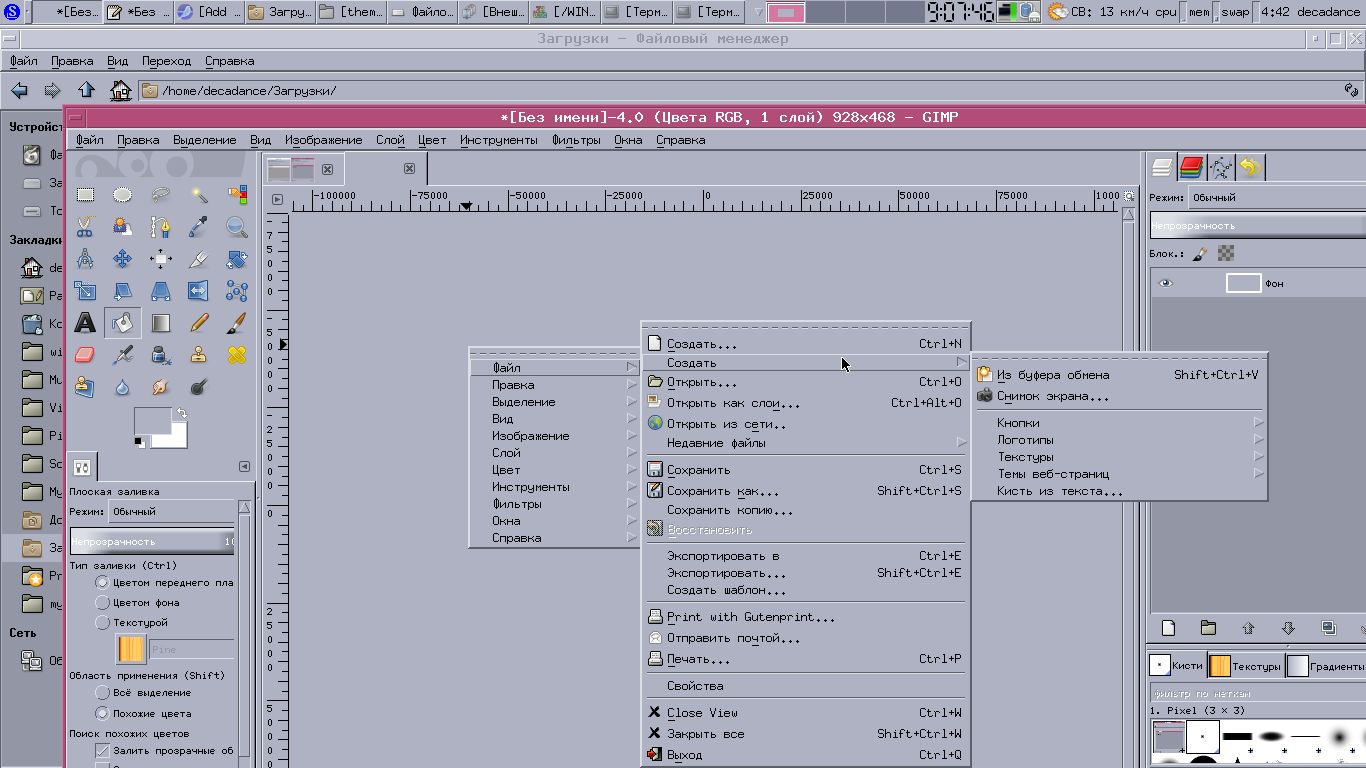This screenshot has height=768, width=1366.
Task: Select the Blend gradient tool
Action: coord(161,323)
